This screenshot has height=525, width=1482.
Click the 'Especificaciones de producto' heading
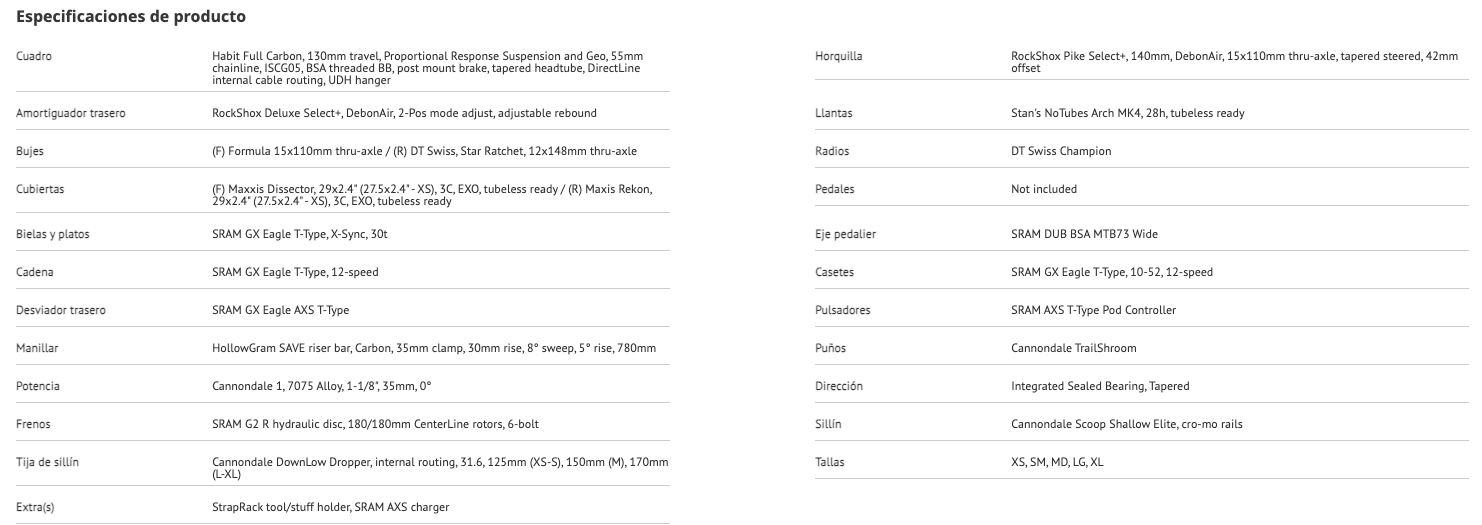pyautogui.click(x=131, y=17)
